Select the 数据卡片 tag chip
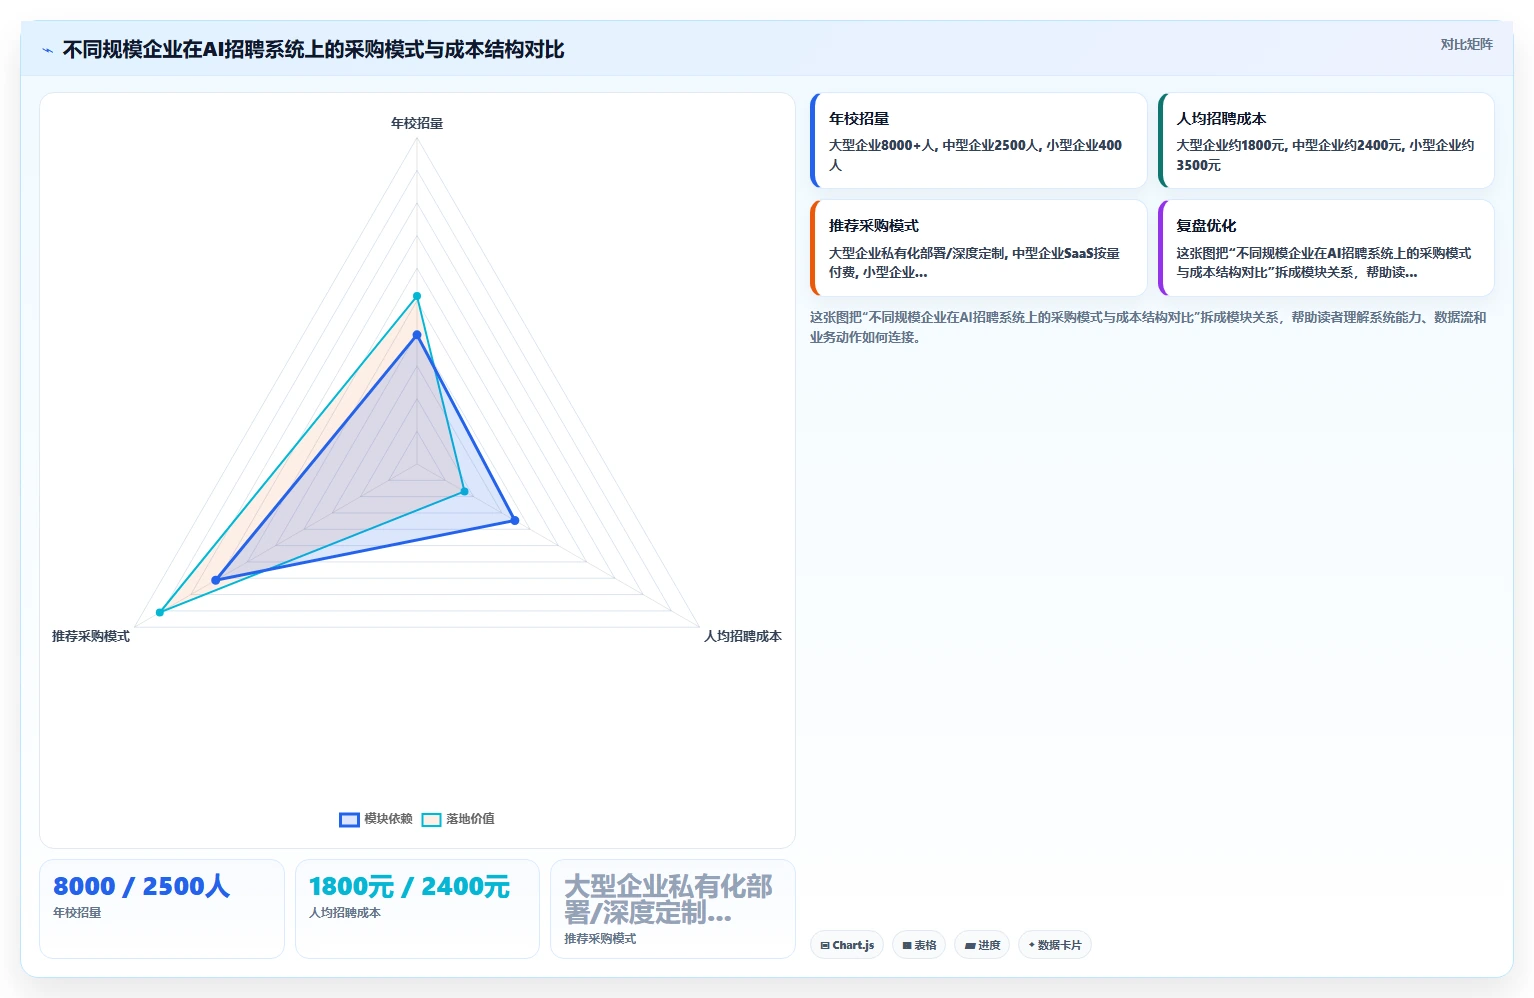Image resolution: width=1534 pixels, height=998 pixels. pos(1054,945)
